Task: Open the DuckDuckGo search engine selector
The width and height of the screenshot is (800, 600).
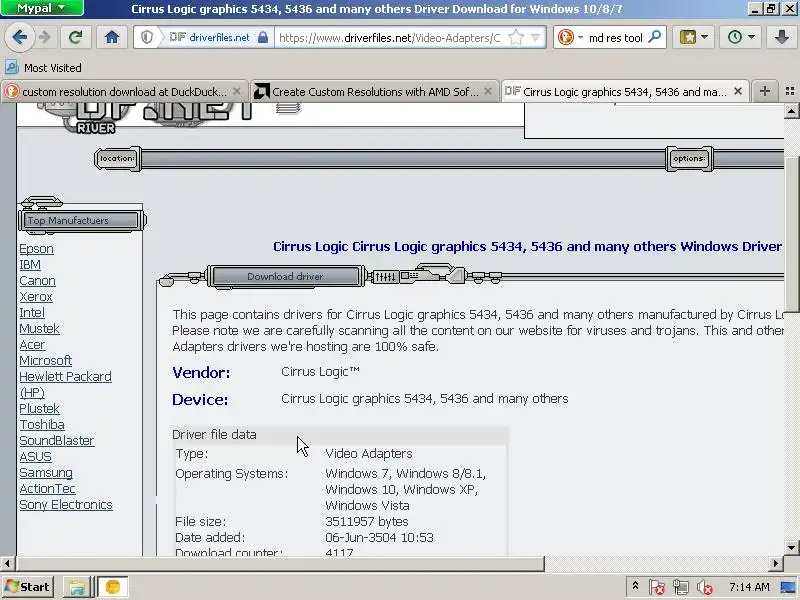Action: (x=569, y=37)
